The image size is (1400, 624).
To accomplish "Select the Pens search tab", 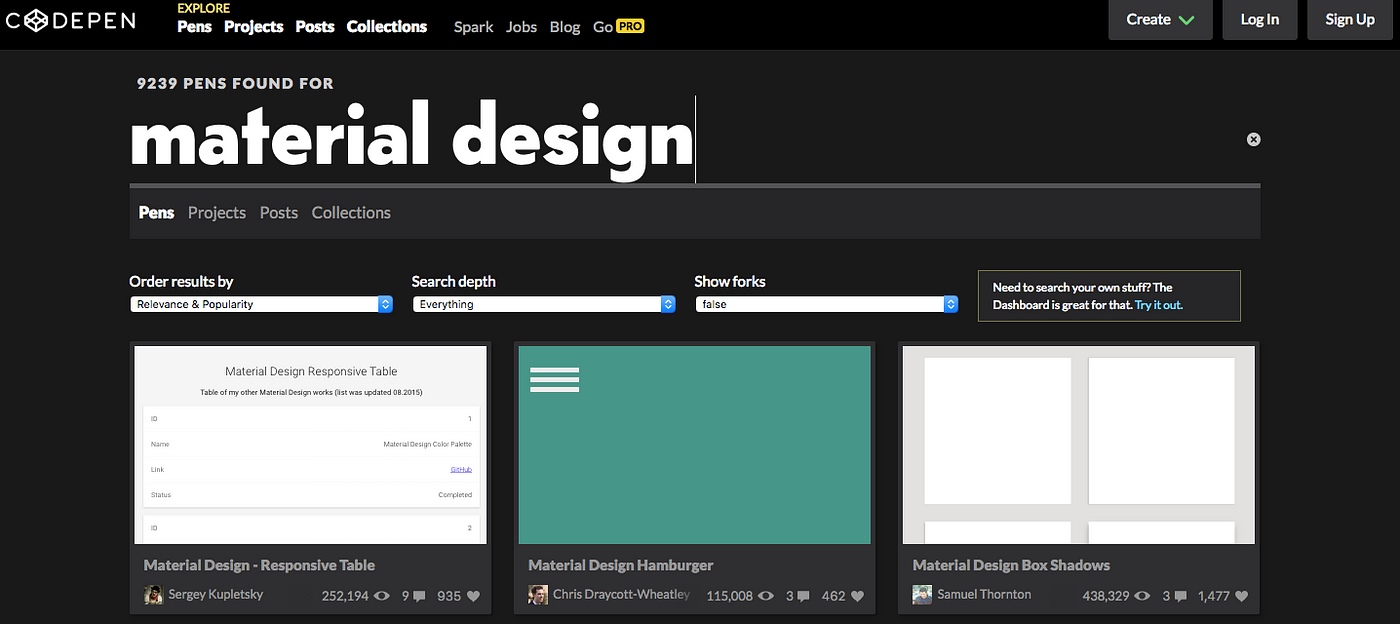I will (156, 212).
